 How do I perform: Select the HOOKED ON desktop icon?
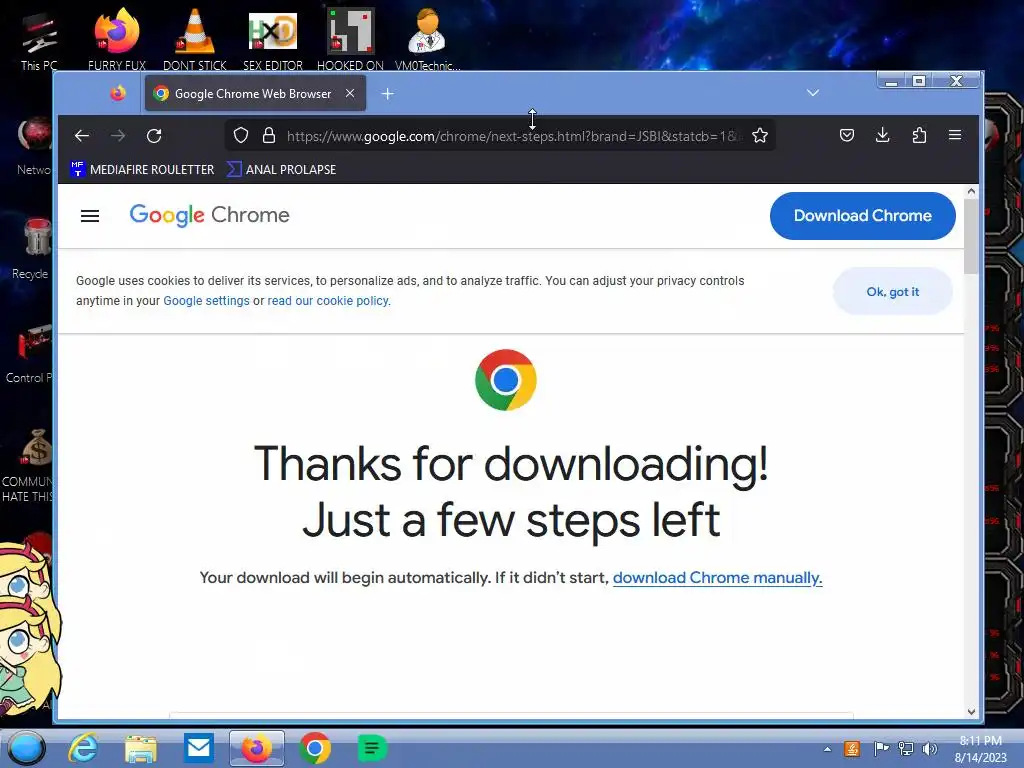[351, 40]
